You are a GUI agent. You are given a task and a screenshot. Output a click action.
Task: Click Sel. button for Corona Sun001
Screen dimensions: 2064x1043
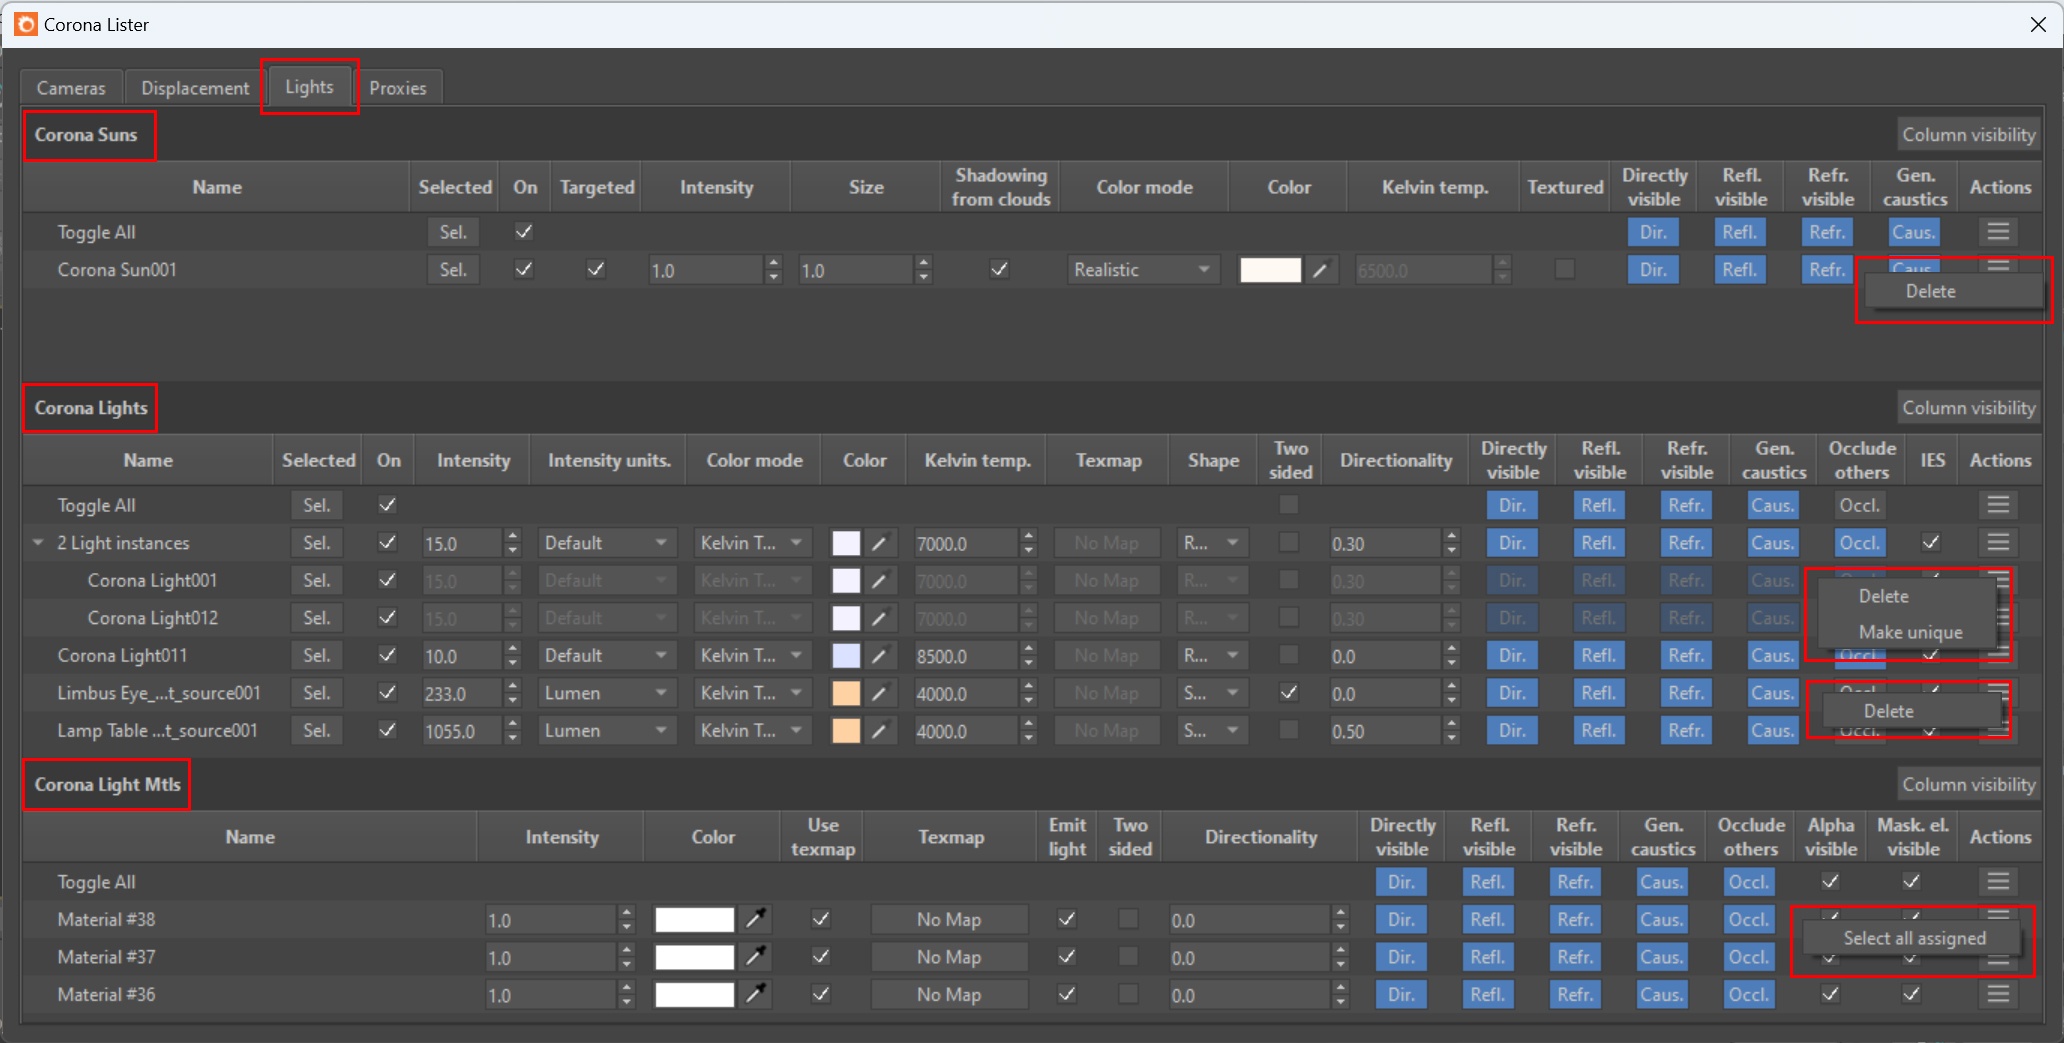click(x=453, y=270)
